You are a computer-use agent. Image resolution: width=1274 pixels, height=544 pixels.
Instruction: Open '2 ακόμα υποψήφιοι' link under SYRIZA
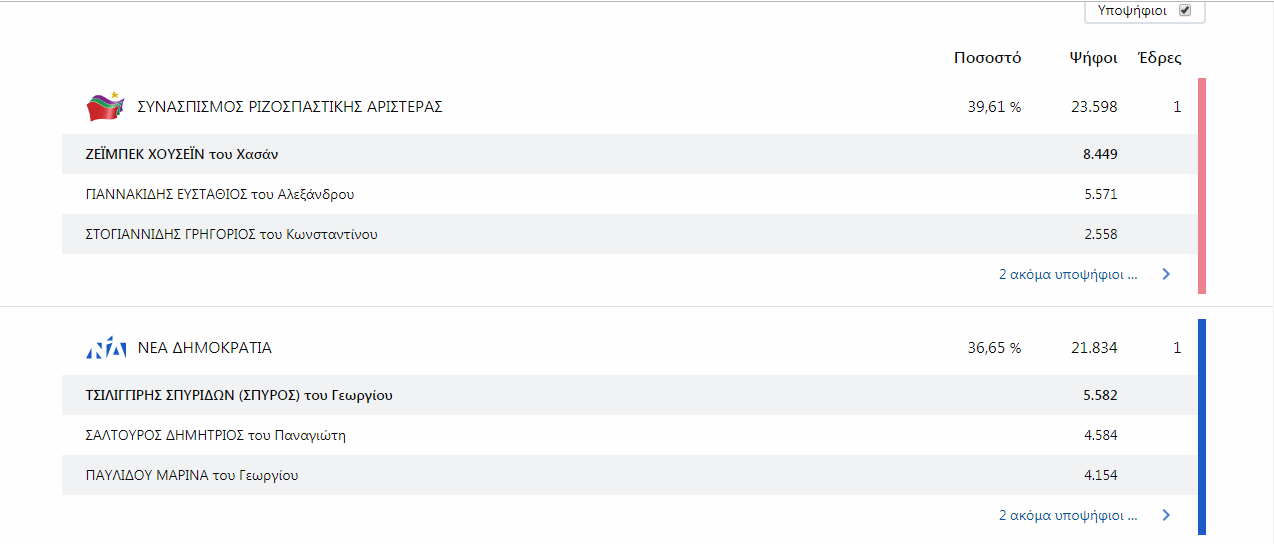1068,274
